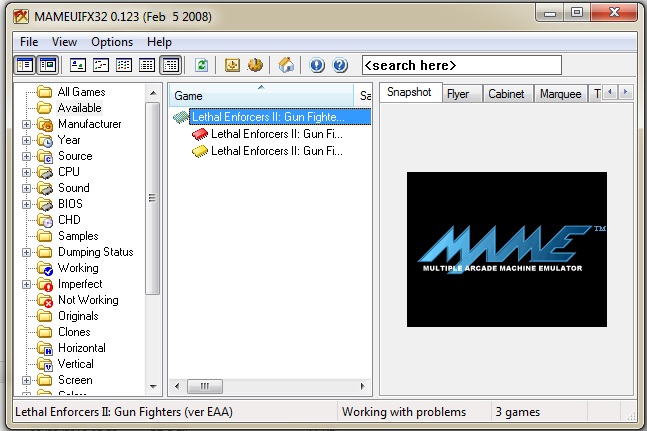This screenshot has height=431, width=647.
Task: Click the Source folder icon
Action: click(45, 156)
